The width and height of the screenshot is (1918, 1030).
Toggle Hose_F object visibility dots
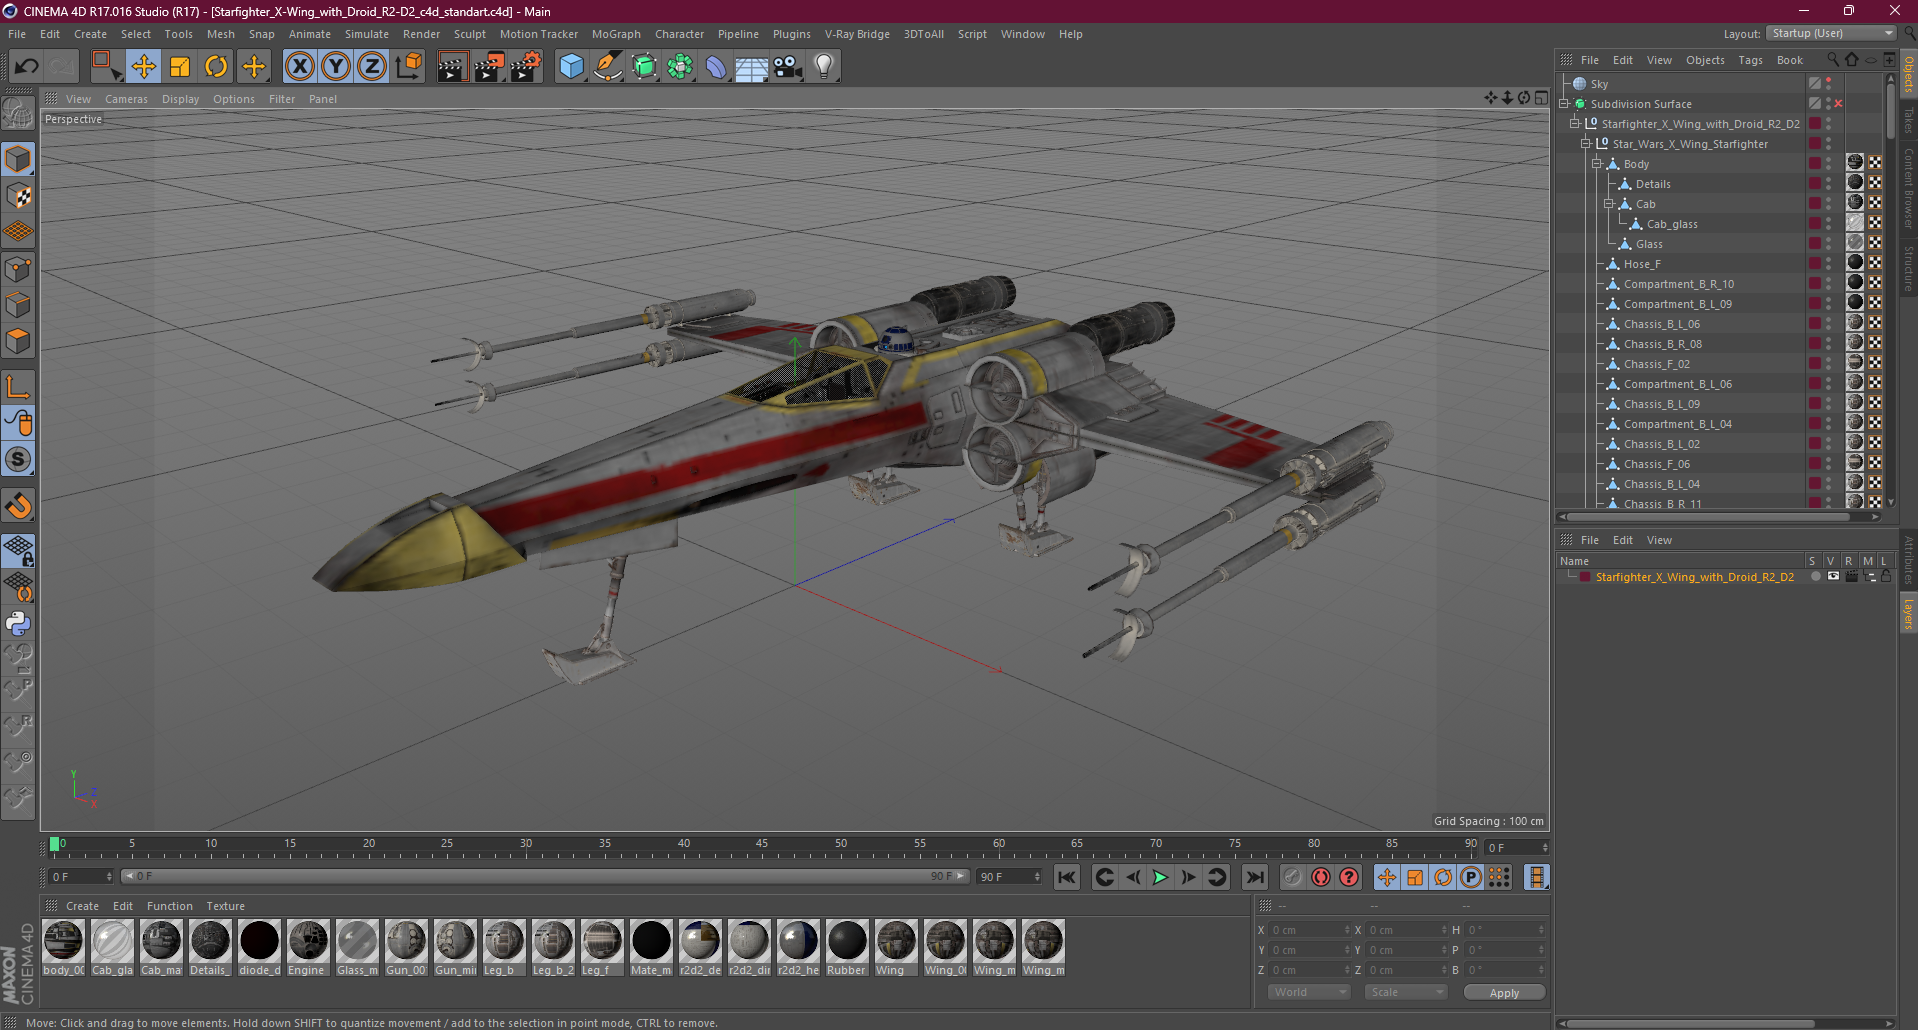click(1829, 264)
